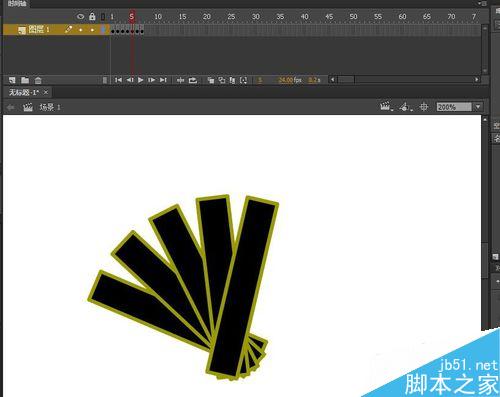
Task: Open the Edit Scene dropdown icon
Action: (386, 107)
